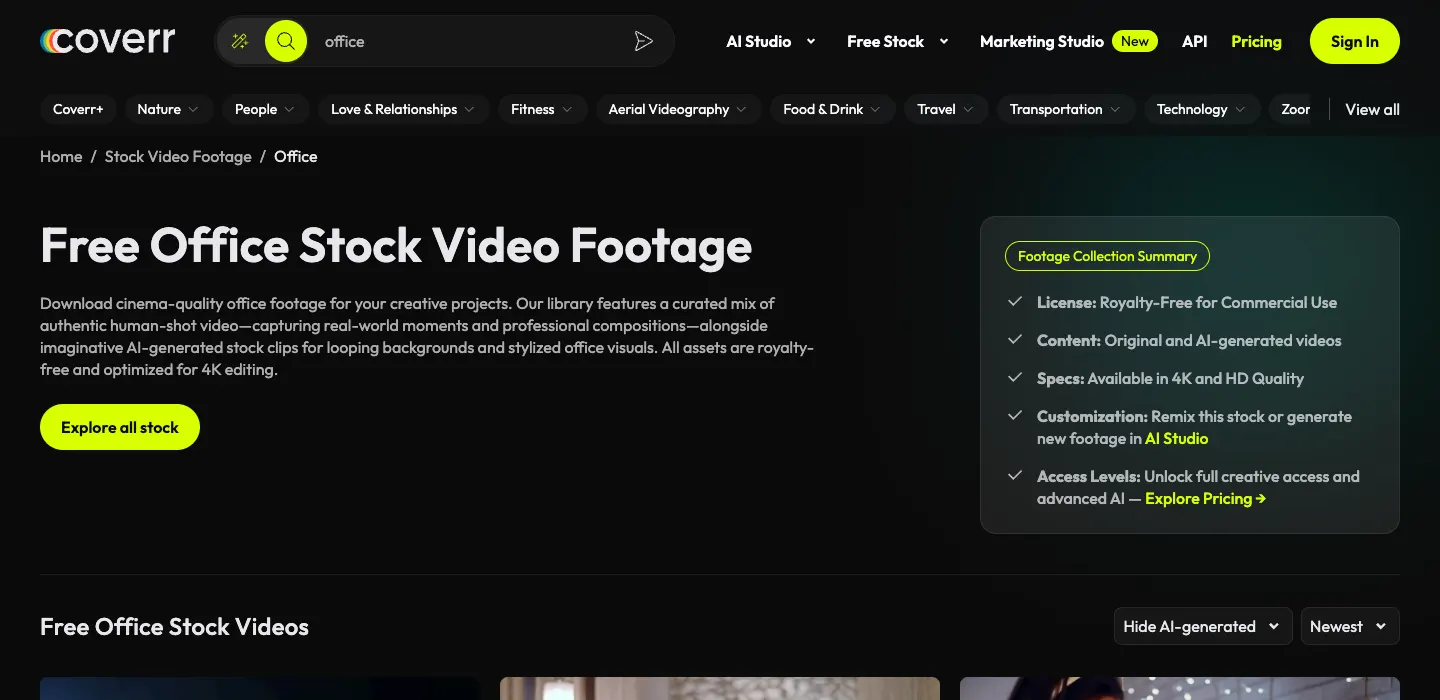1440x700 pixels.
Task: Go to the Home breadcrumb
Action: tap(61, 156)
